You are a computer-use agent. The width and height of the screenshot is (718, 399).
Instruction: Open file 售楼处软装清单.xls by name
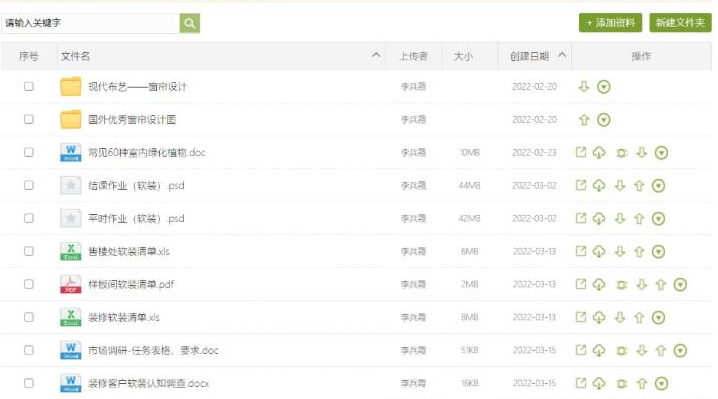129,251
